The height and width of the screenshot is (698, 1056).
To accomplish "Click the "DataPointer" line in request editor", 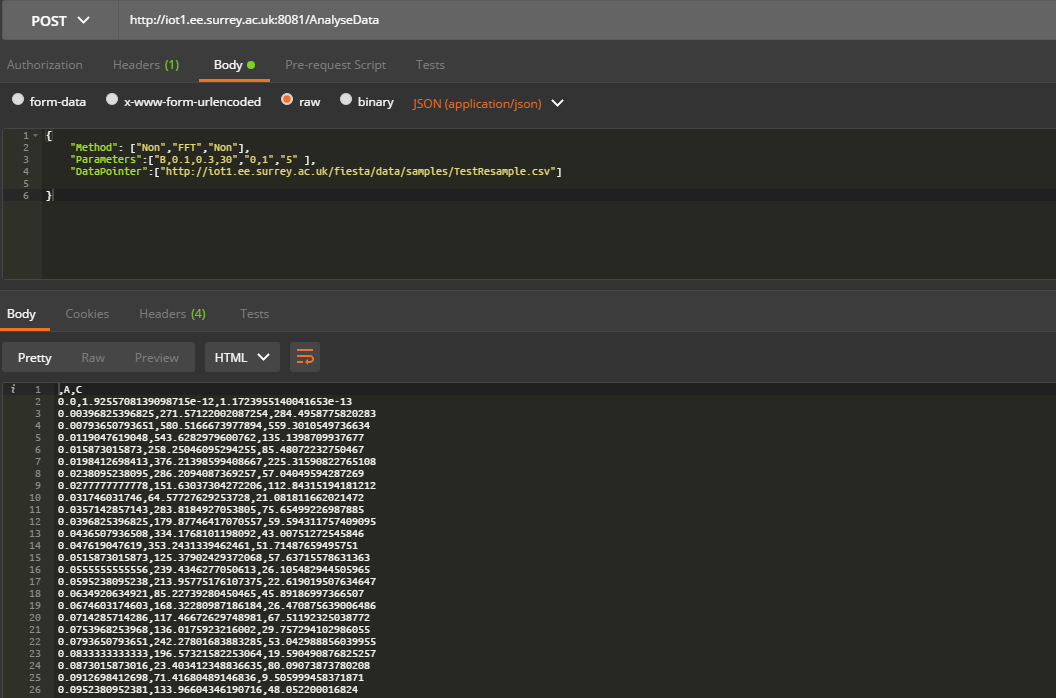I will 316,172.
